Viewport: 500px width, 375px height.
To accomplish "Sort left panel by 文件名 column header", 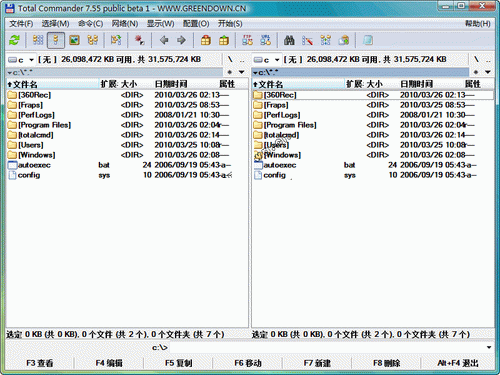I will [53, 84].
